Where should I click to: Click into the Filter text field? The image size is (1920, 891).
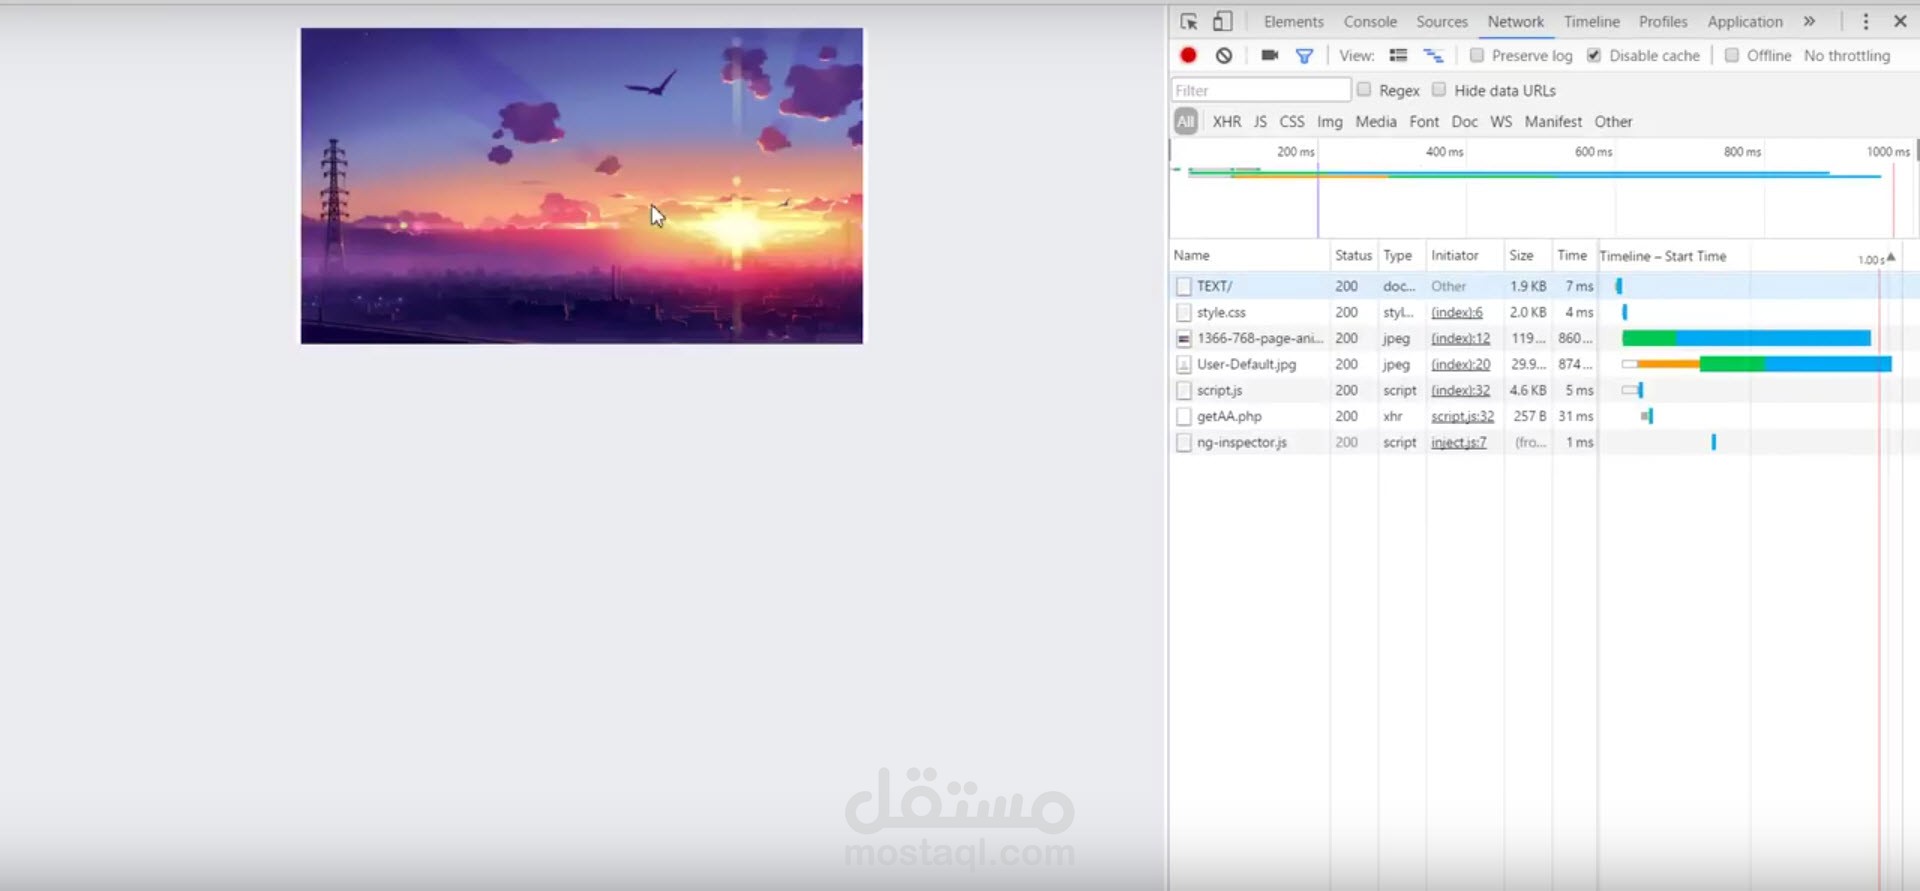pos(1261,90)
